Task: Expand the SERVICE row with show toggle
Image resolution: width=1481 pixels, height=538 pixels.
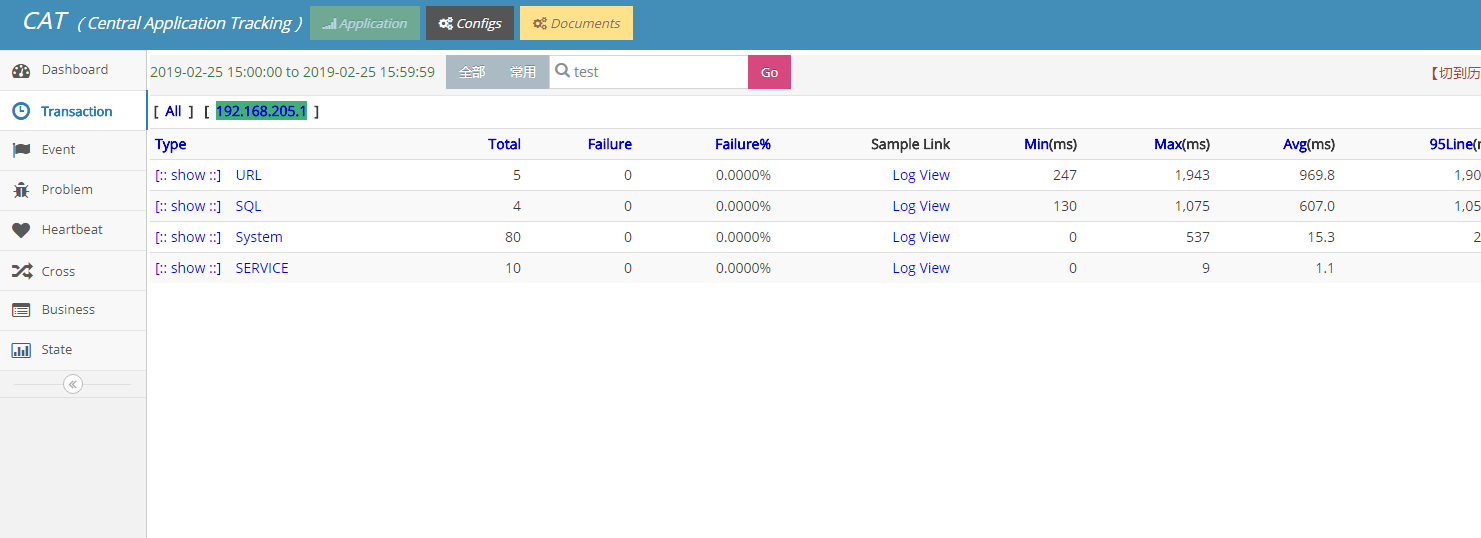Action: click(188, 268)
